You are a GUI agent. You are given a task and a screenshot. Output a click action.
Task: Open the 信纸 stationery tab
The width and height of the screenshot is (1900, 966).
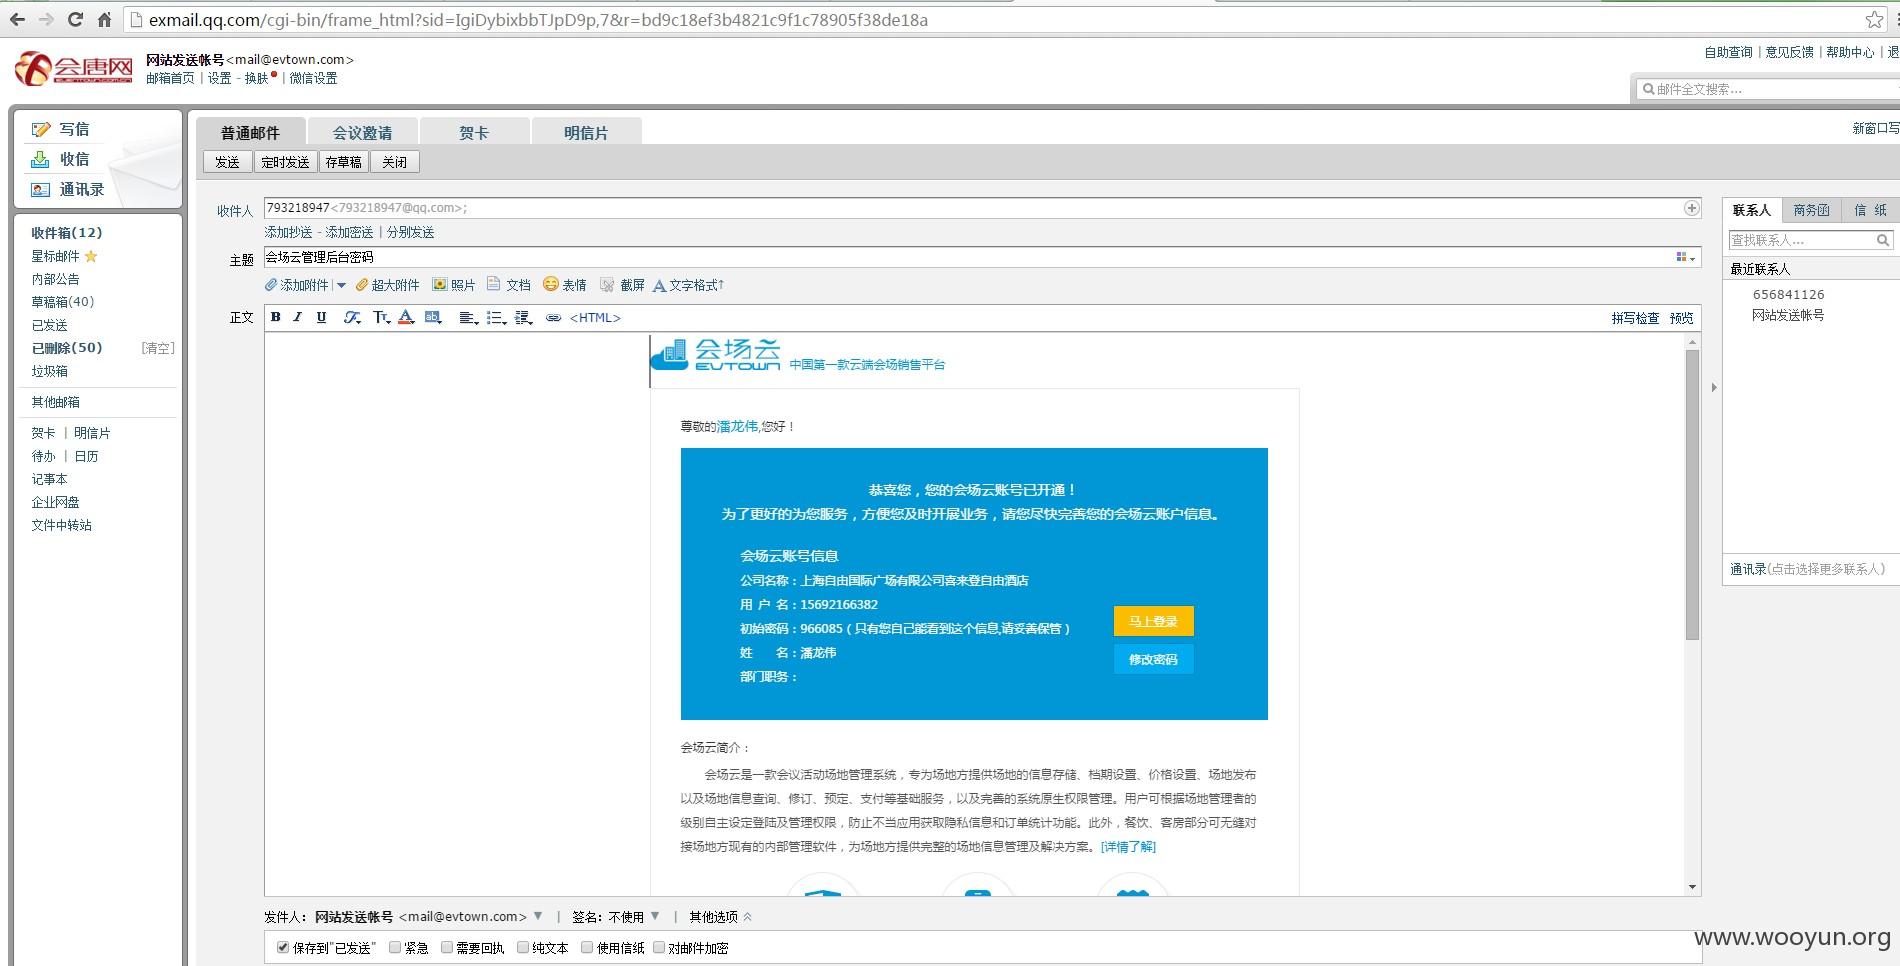(1870, 210)
